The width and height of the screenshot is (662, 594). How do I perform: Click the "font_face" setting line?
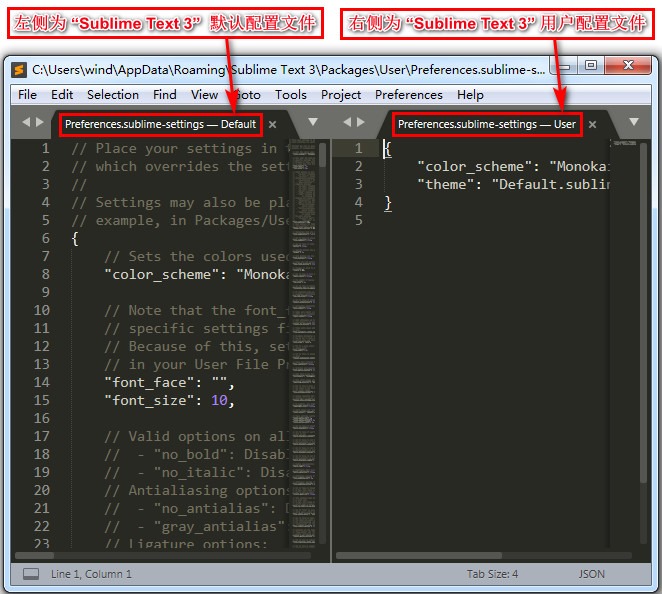pyautogui.click(x=169, y=382)
